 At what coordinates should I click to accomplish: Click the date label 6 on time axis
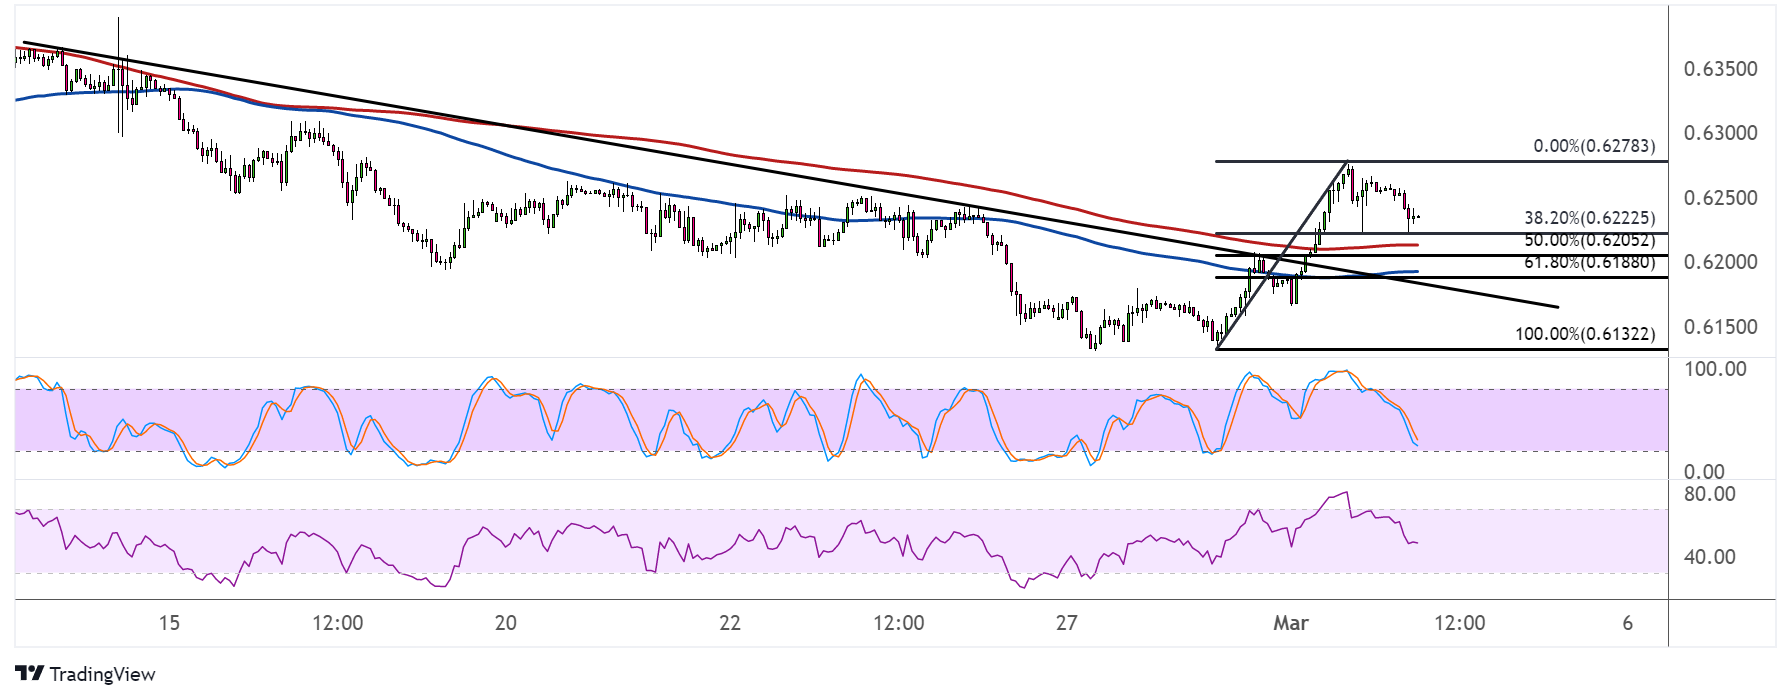click(x=1628, y=623)
